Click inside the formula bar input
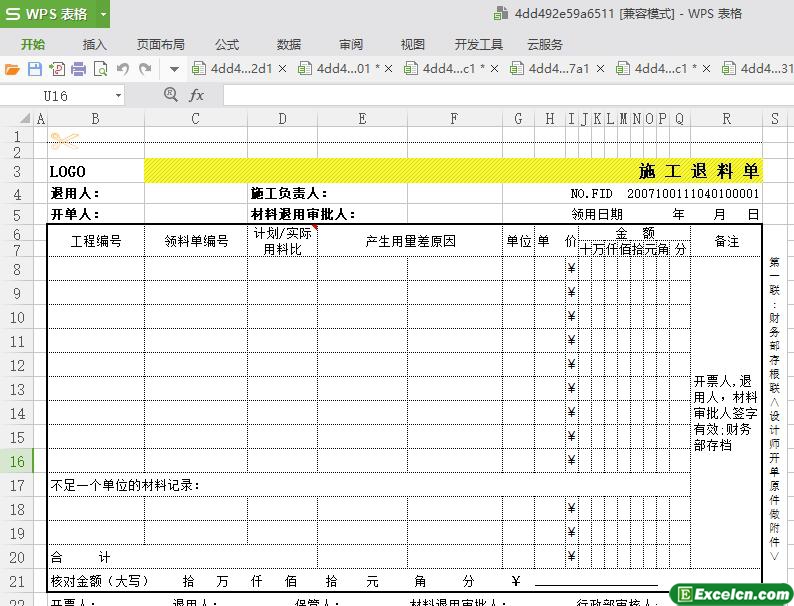 coord(500,95)
